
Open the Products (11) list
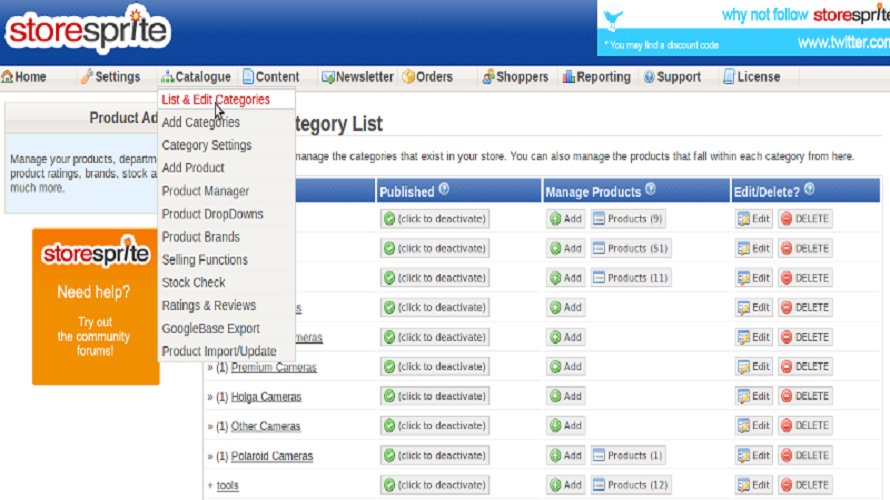point(631,278)
